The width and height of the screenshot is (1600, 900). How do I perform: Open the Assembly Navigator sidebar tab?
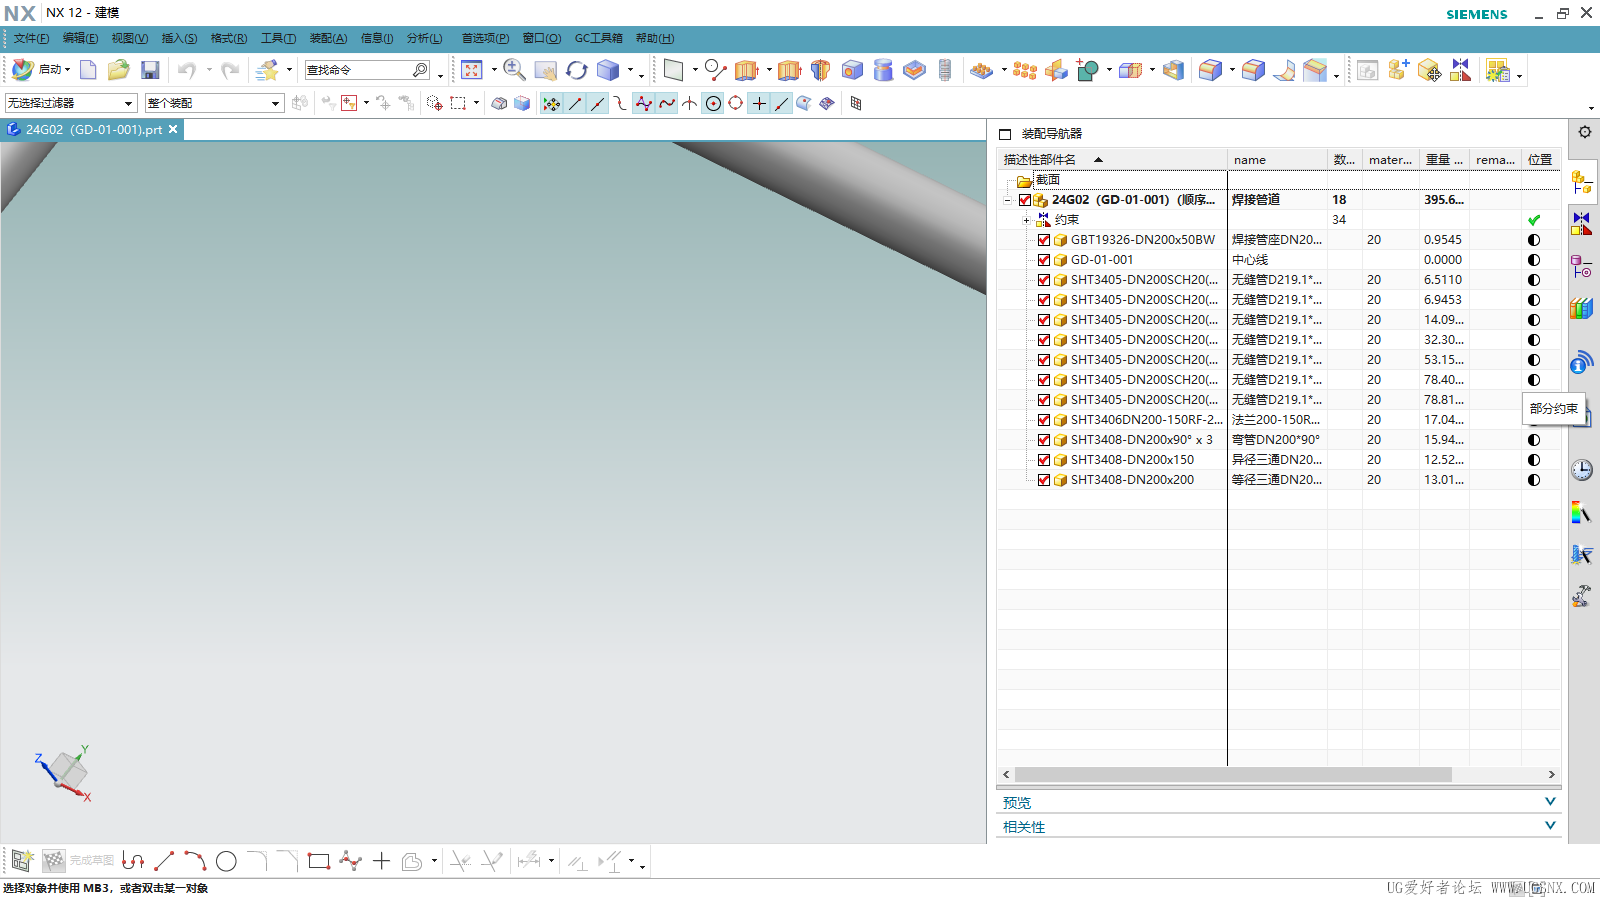(x=1582, y=183)
